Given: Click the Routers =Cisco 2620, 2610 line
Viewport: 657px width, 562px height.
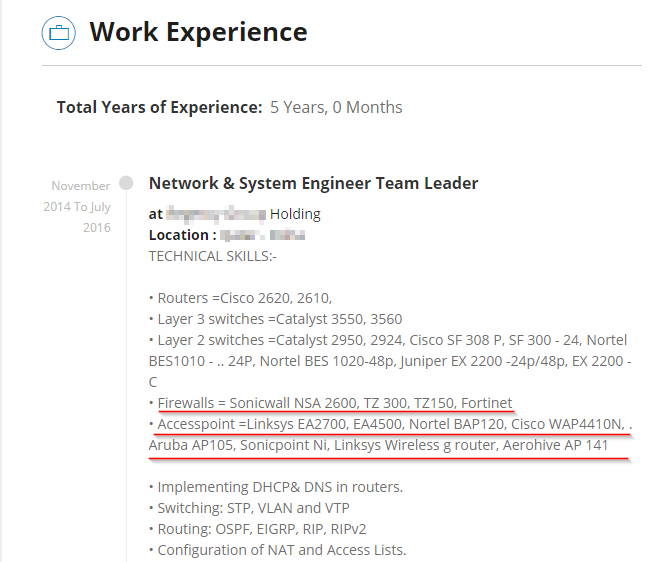Looking at the screenshot, I should (241, 298).
